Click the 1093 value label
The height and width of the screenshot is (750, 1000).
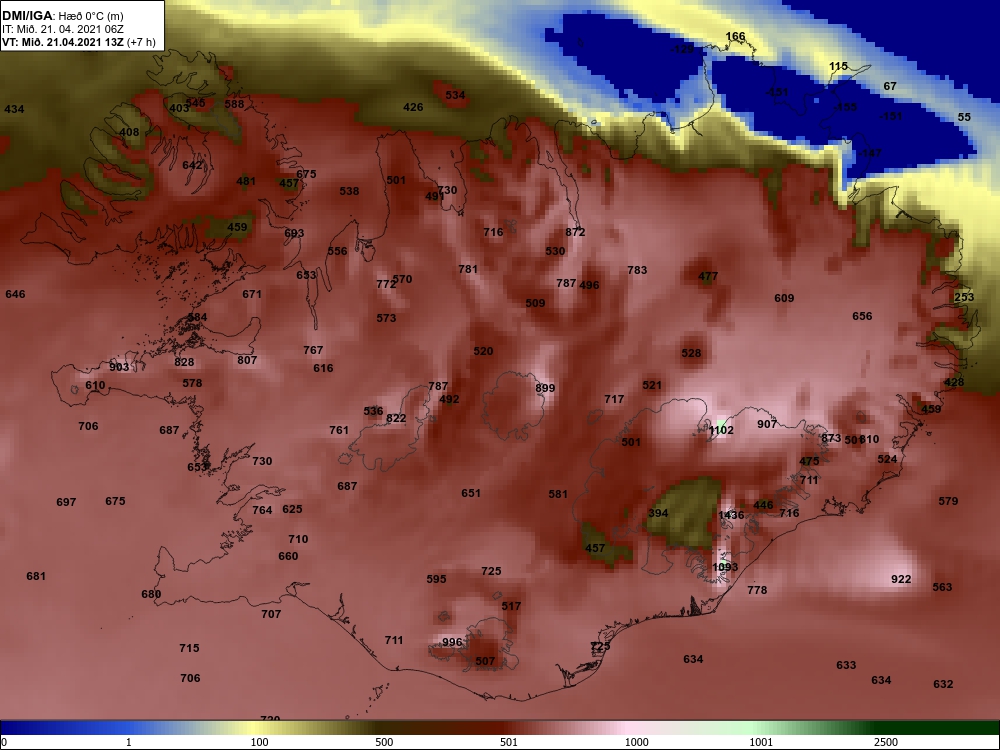click(x=725, y=567)
